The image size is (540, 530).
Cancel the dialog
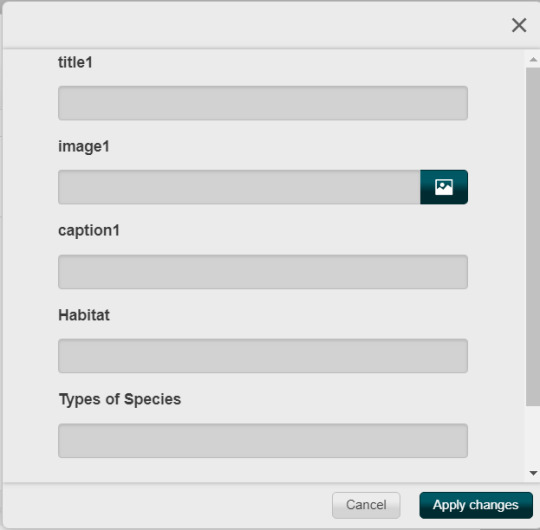pos(366,505)
